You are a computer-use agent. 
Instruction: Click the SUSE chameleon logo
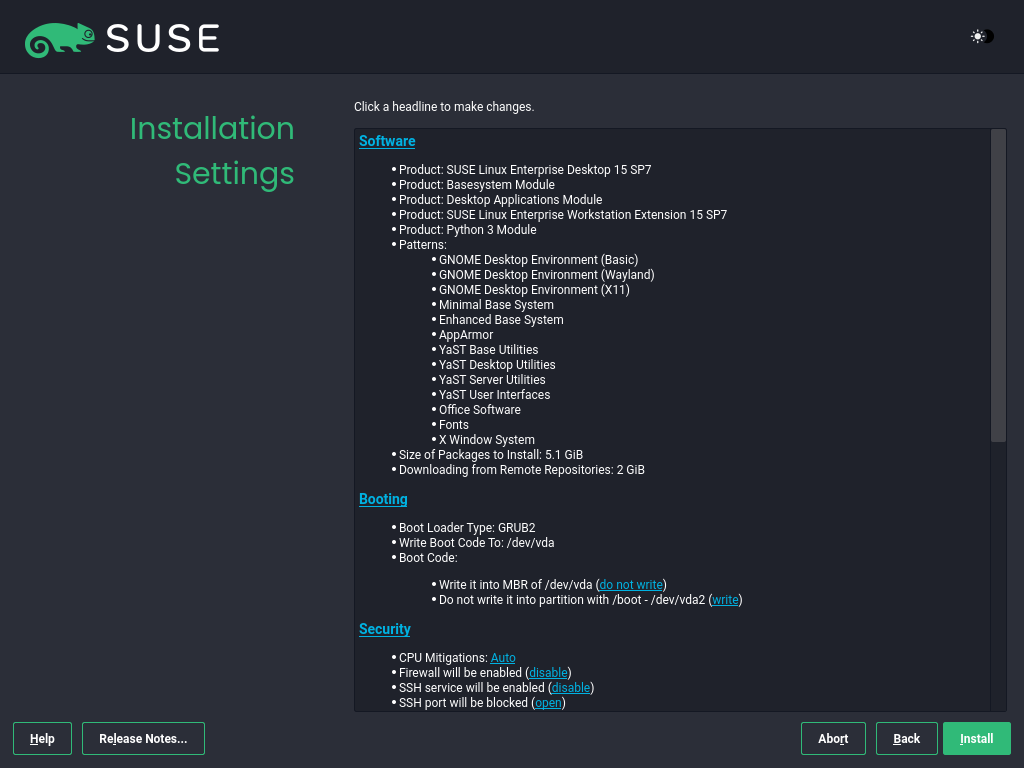[60, 38]
